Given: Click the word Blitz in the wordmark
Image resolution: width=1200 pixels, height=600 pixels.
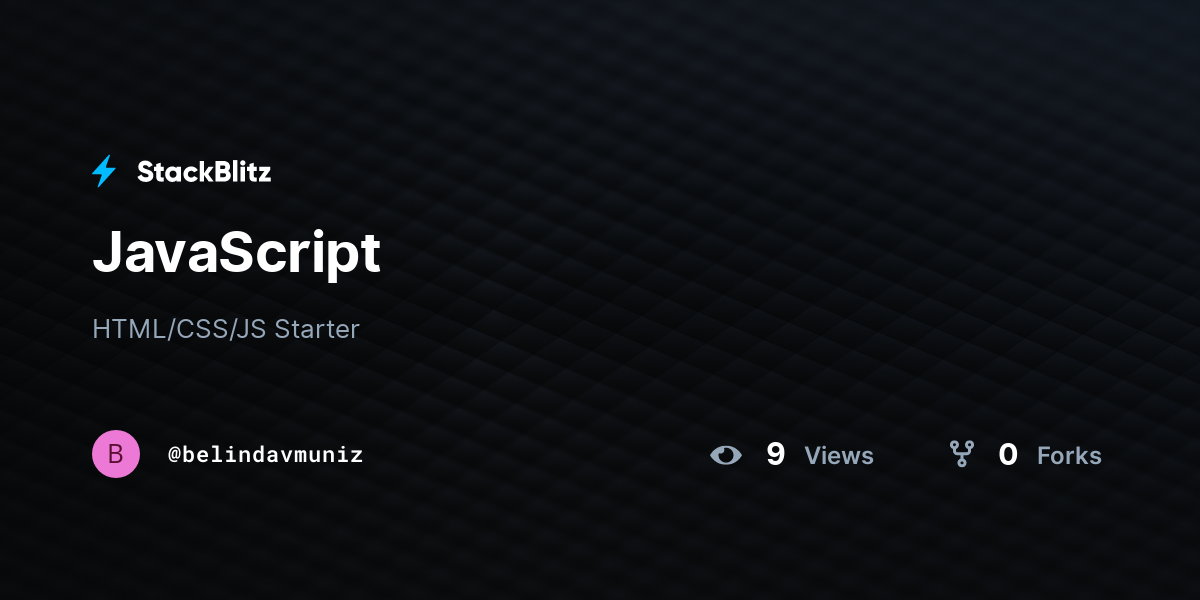Looking at the screenshot, I should tap(241, 172).
